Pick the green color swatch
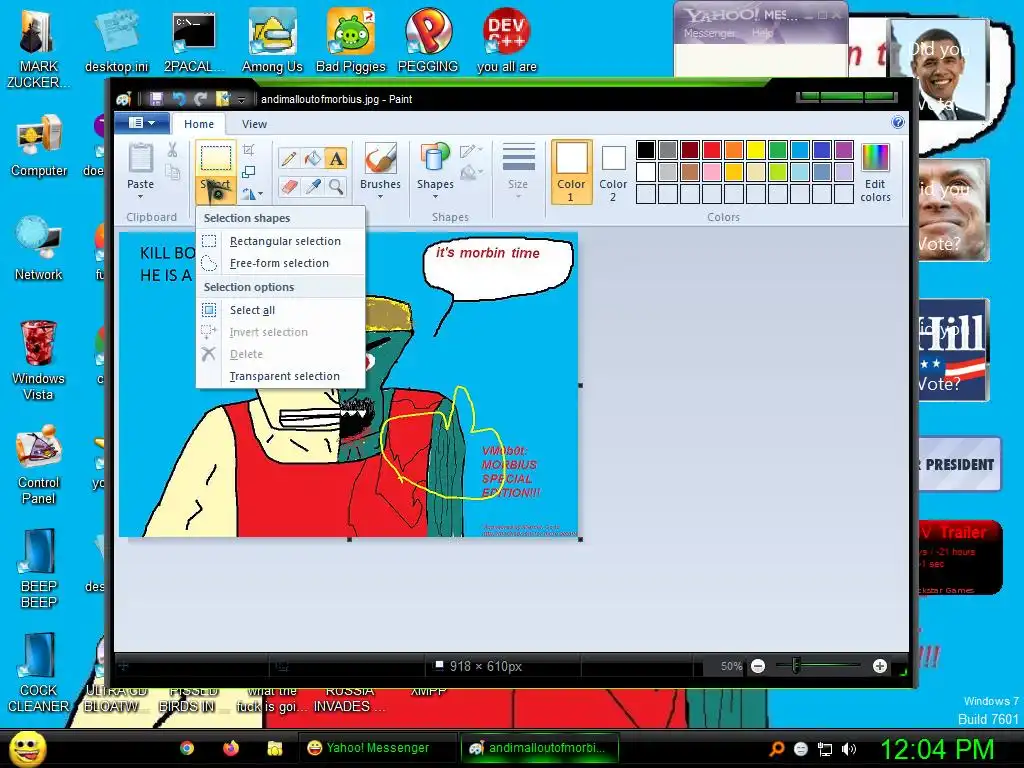This screenshot has height=768, width=1024. tap(778, 150)
